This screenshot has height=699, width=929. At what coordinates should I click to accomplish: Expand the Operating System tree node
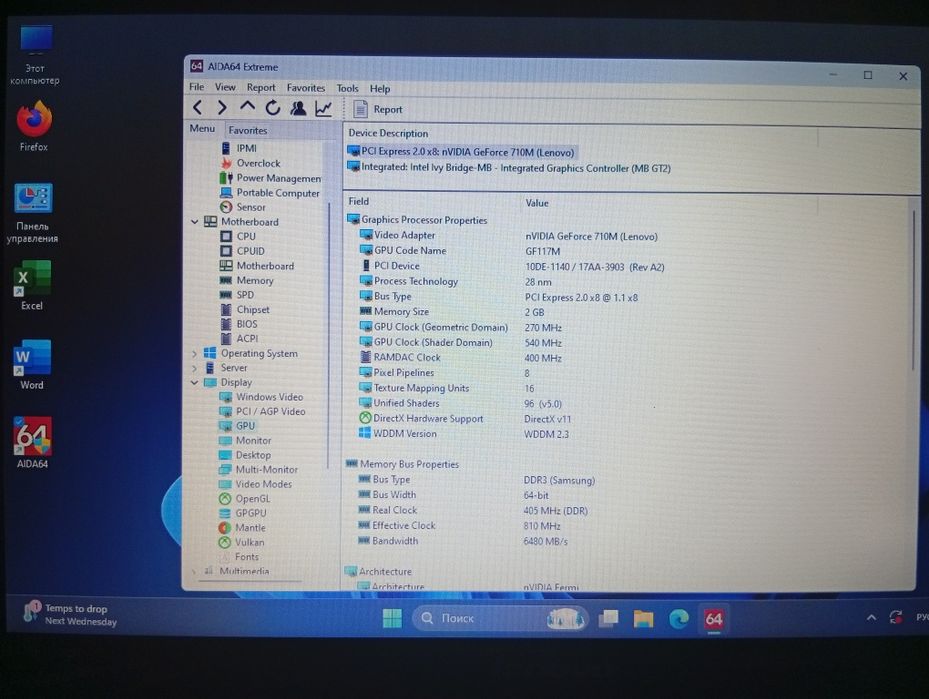pos(194,354)
